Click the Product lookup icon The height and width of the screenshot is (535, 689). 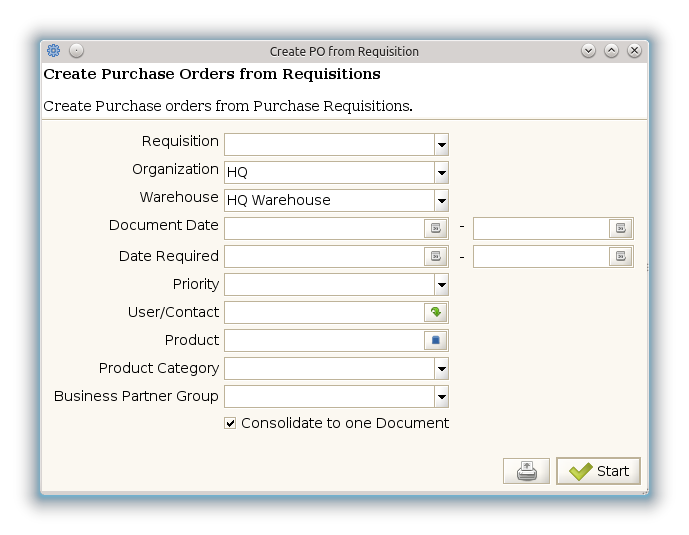pos(436,340)
